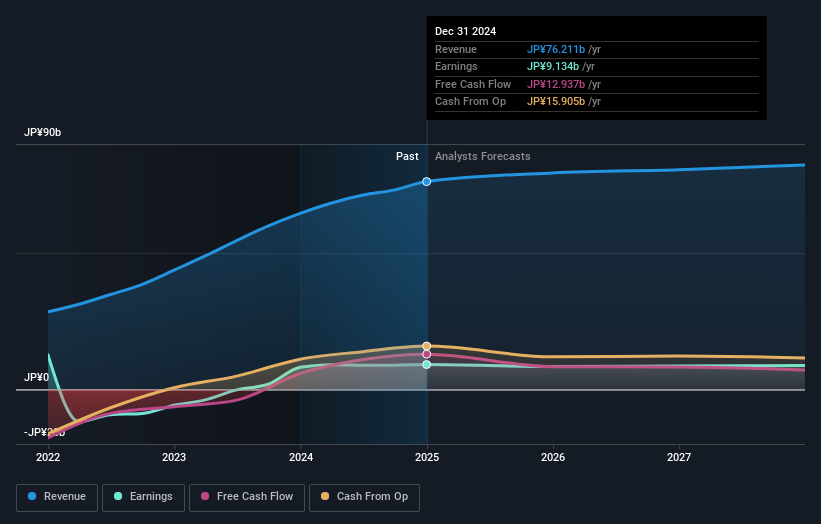This screenshot has height=524, width=821.
Task: Click the JP¥9.134b earnings value
Action: coord(553,66)
